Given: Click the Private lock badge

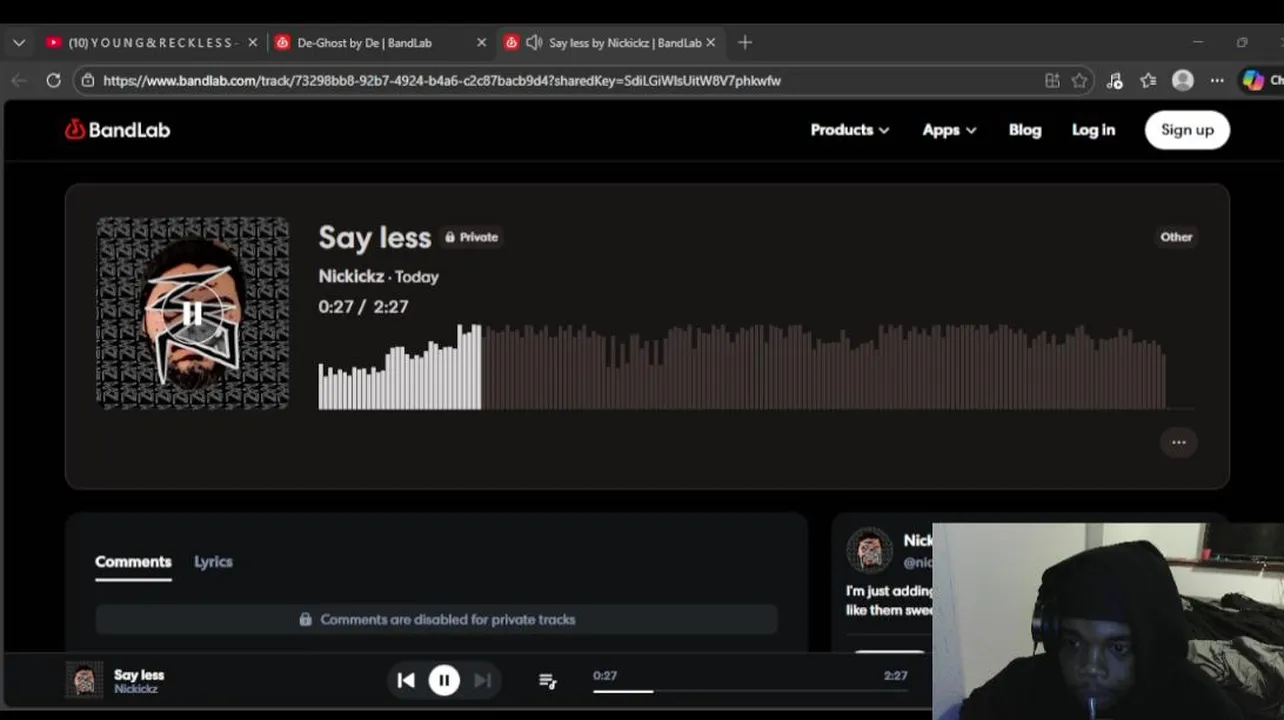Looking at the screenshot, I should 471,237.
